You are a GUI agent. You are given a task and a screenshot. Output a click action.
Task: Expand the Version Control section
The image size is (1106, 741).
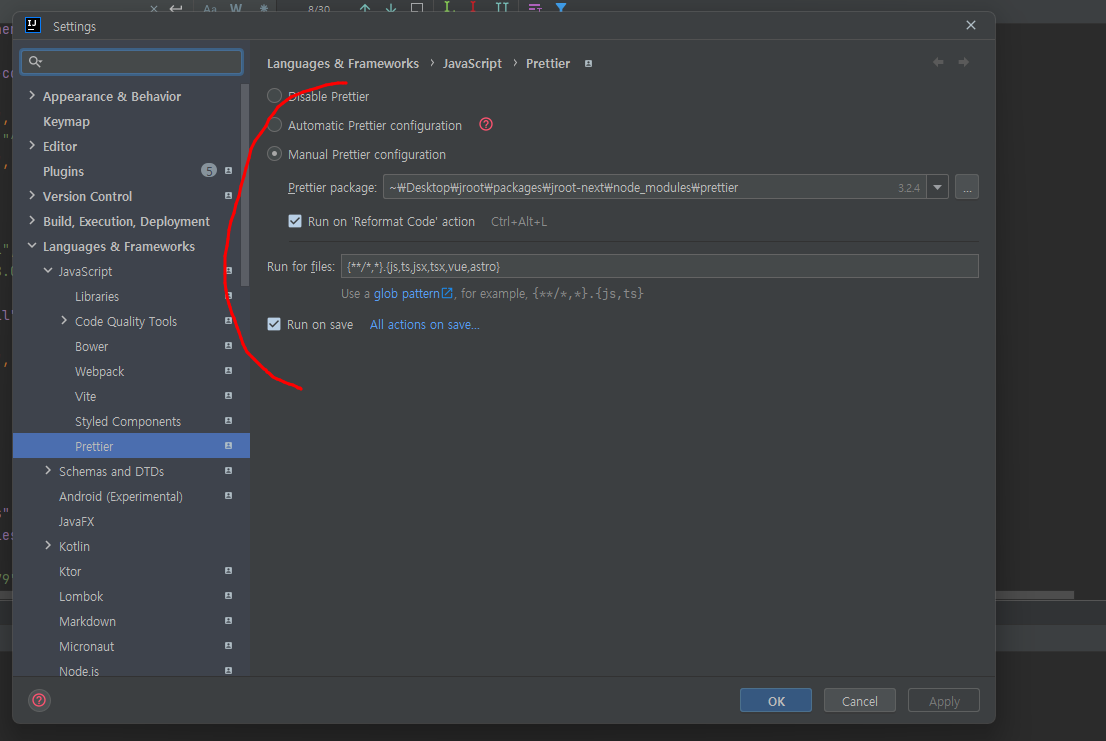pyautogui.click(x=32, y=196)
